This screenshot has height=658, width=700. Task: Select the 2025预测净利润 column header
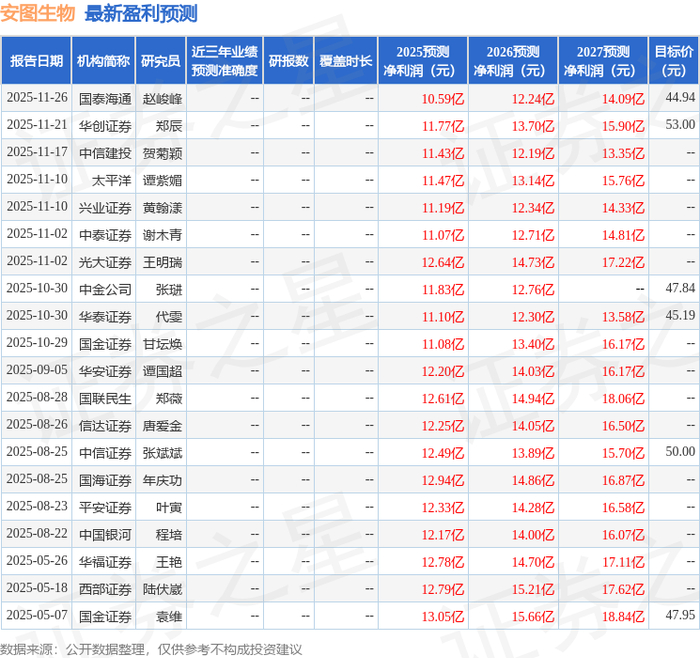423,61
